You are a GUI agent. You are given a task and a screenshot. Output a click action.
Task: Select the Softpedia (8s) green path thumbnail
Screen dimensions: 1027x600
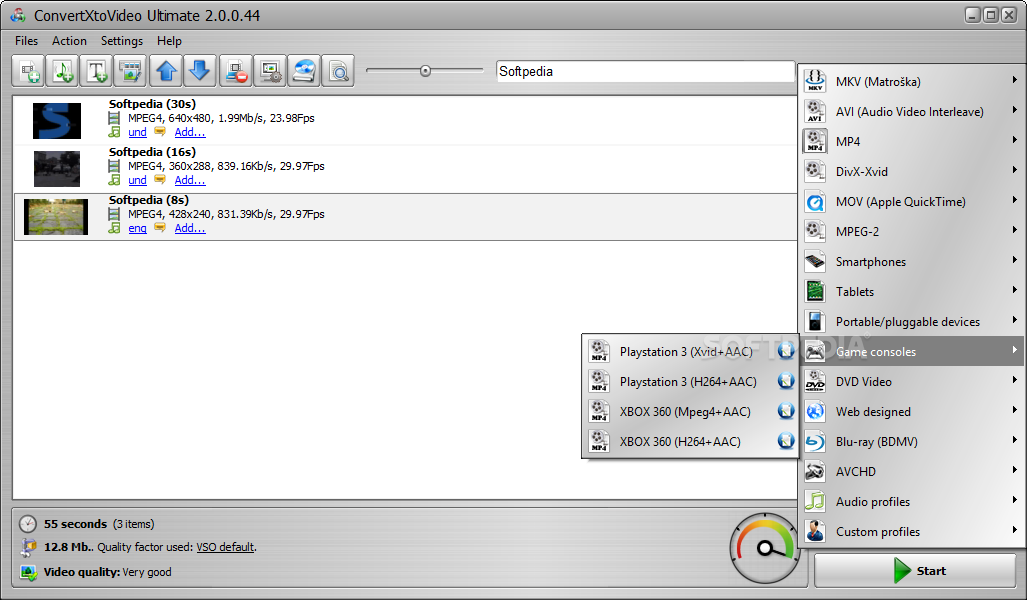pos(56,216)
